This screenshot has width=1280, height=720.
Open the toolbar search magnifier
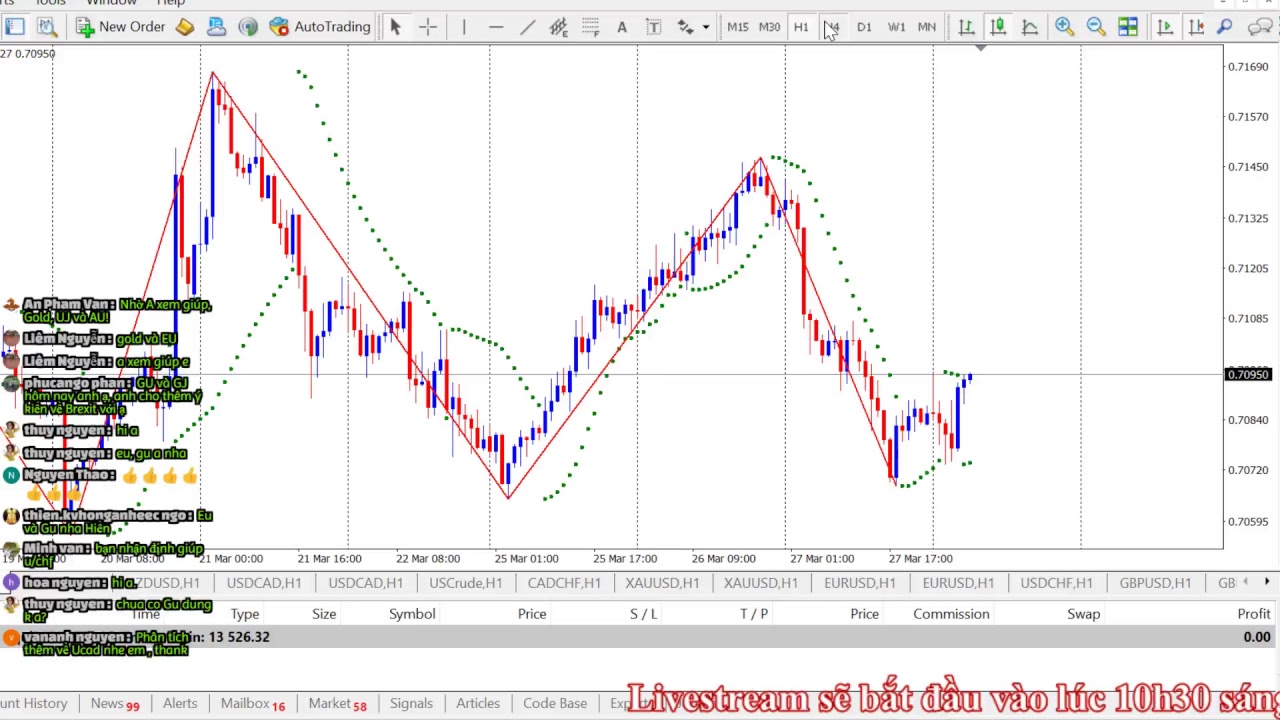coord(1225,27)
